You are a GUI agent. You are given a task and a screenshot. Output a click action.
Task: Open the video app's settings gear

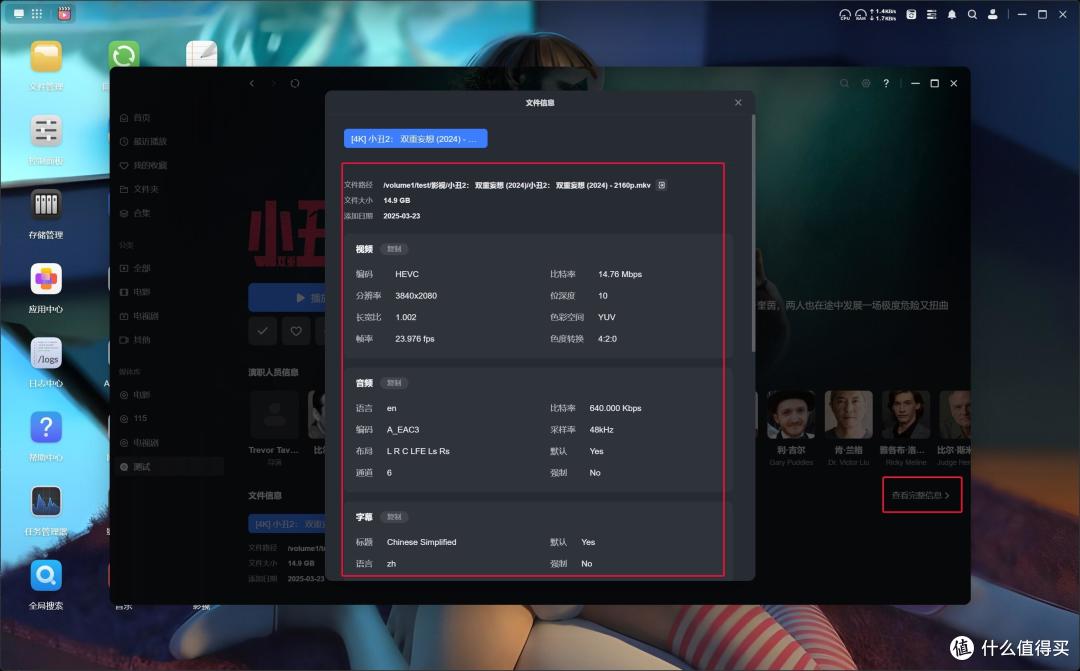[x=866, y=83]
